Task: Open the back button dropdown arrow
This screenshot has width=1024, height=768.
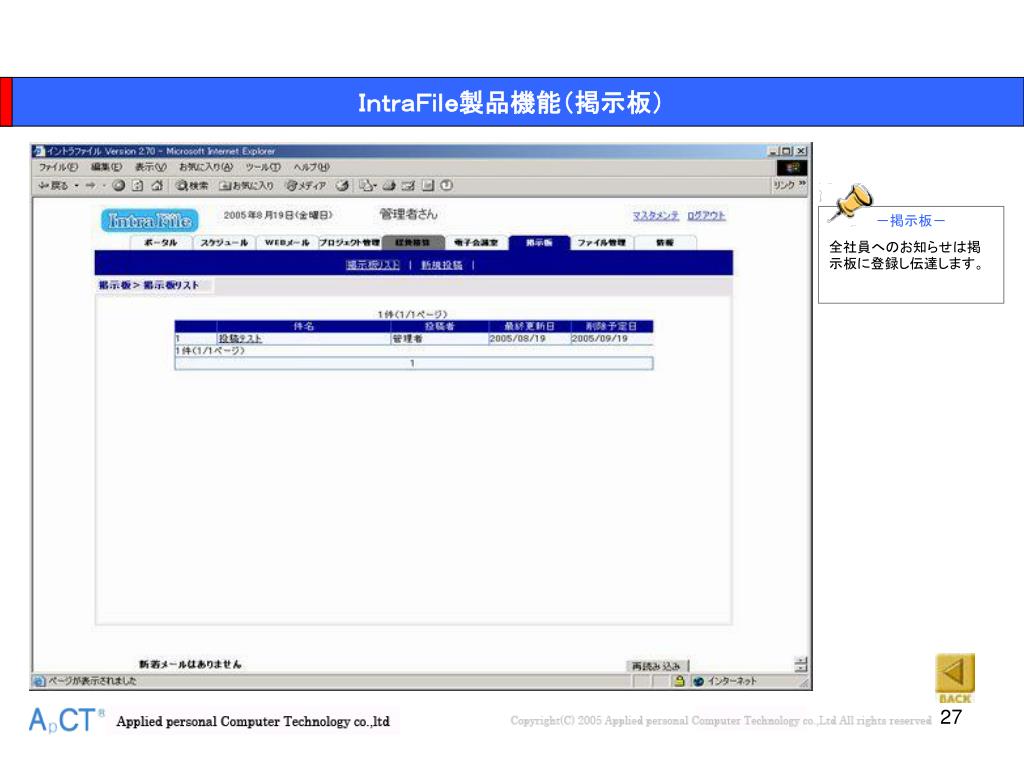Action: 76,186
